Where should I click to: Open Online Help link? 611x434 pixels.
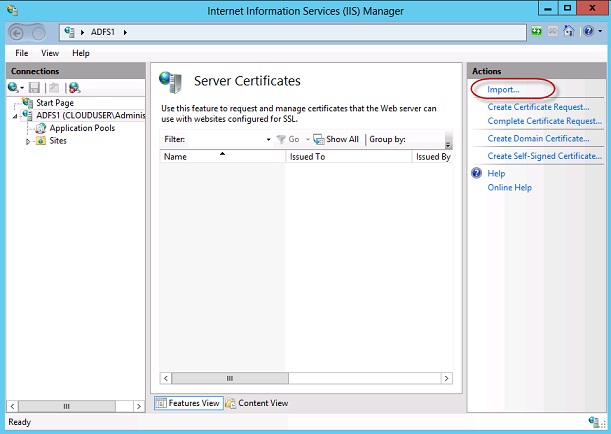point(509,187)
